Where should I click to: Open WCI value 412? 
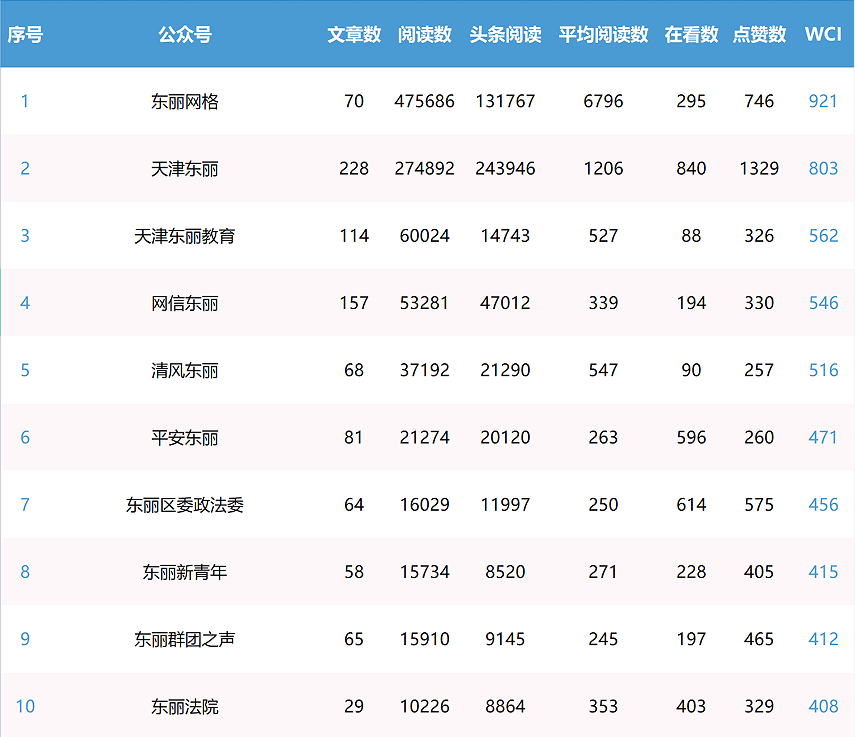823,639
